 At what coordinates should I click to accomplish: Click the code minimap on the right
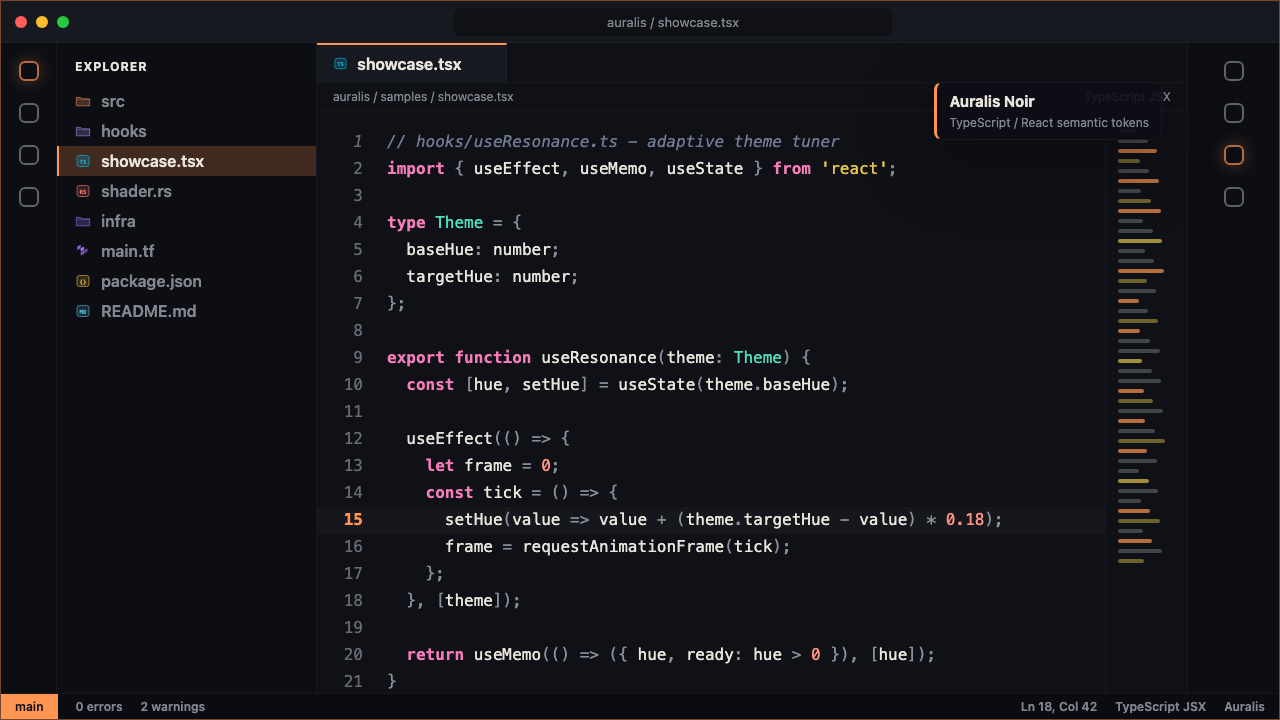1141,350
